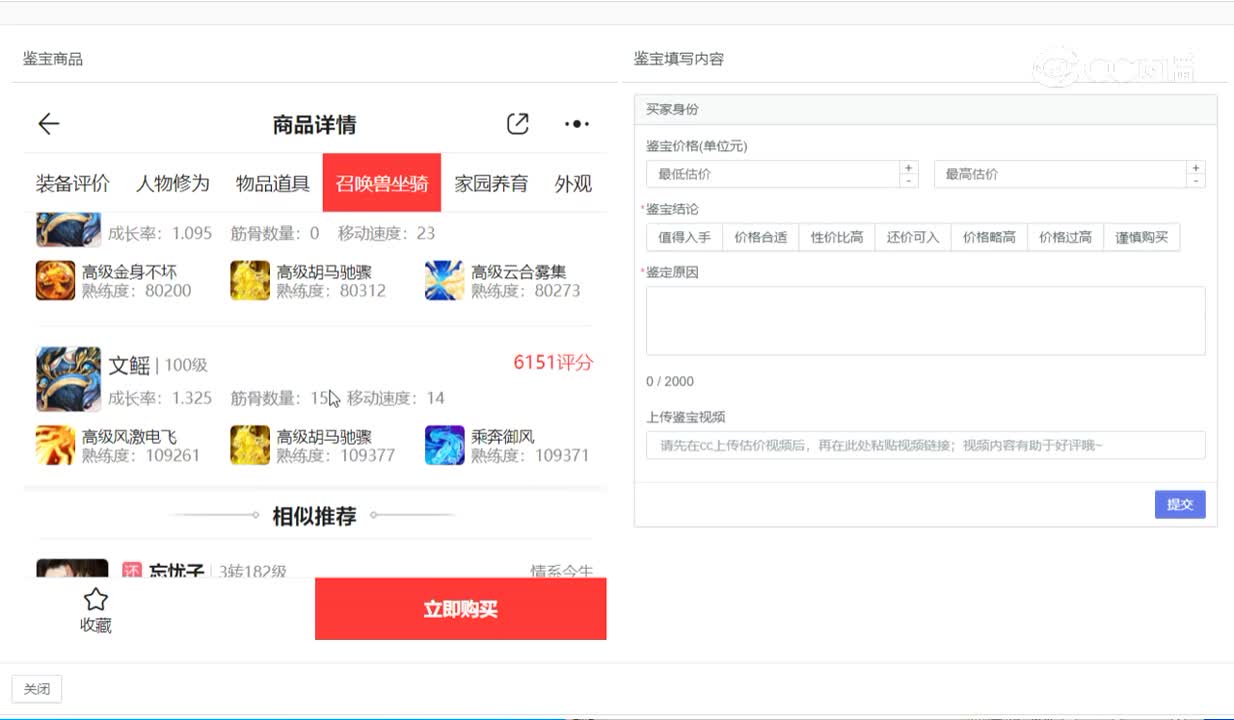Submit appraisal with the 提交 button
Screen dimensions: 1234x720
point(1180,505)
